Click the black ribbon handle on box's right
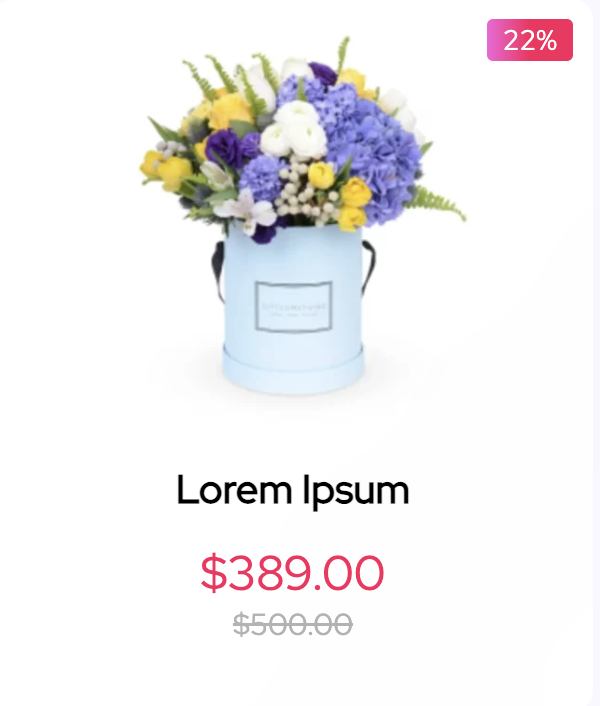 coord(367,266)
